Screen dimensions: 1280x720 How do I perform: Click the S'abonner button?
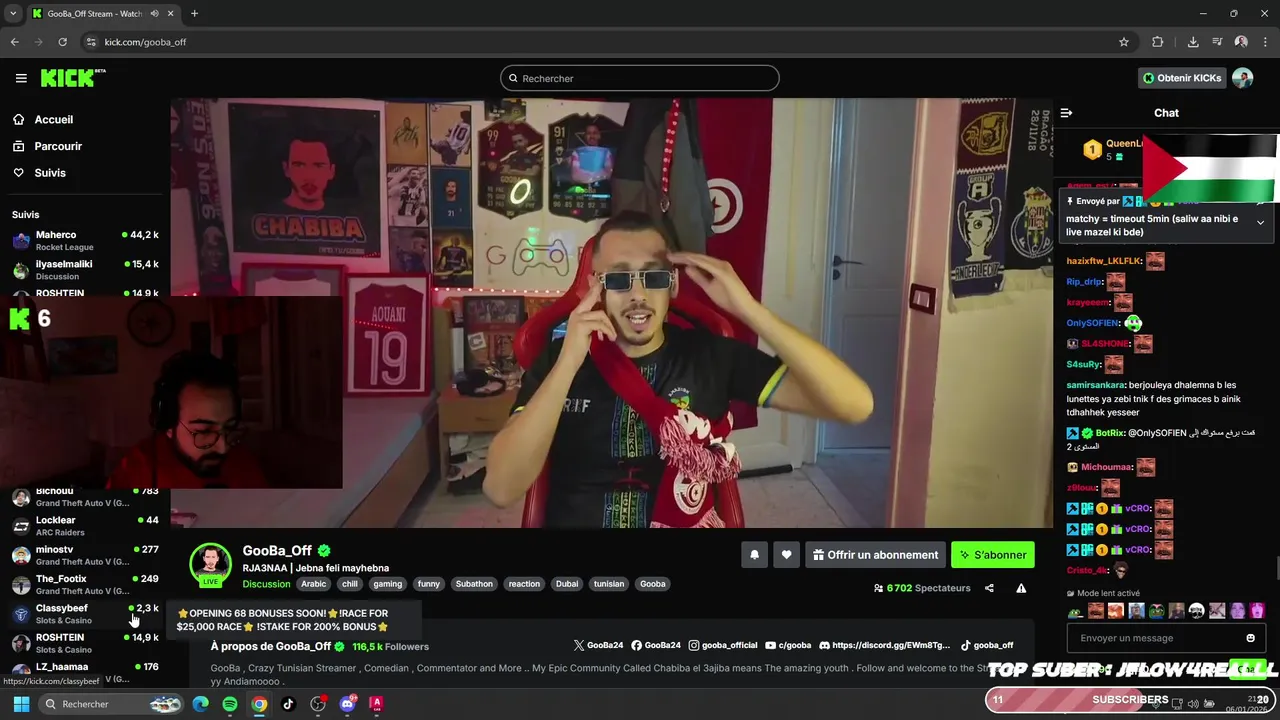click(992, 555)
